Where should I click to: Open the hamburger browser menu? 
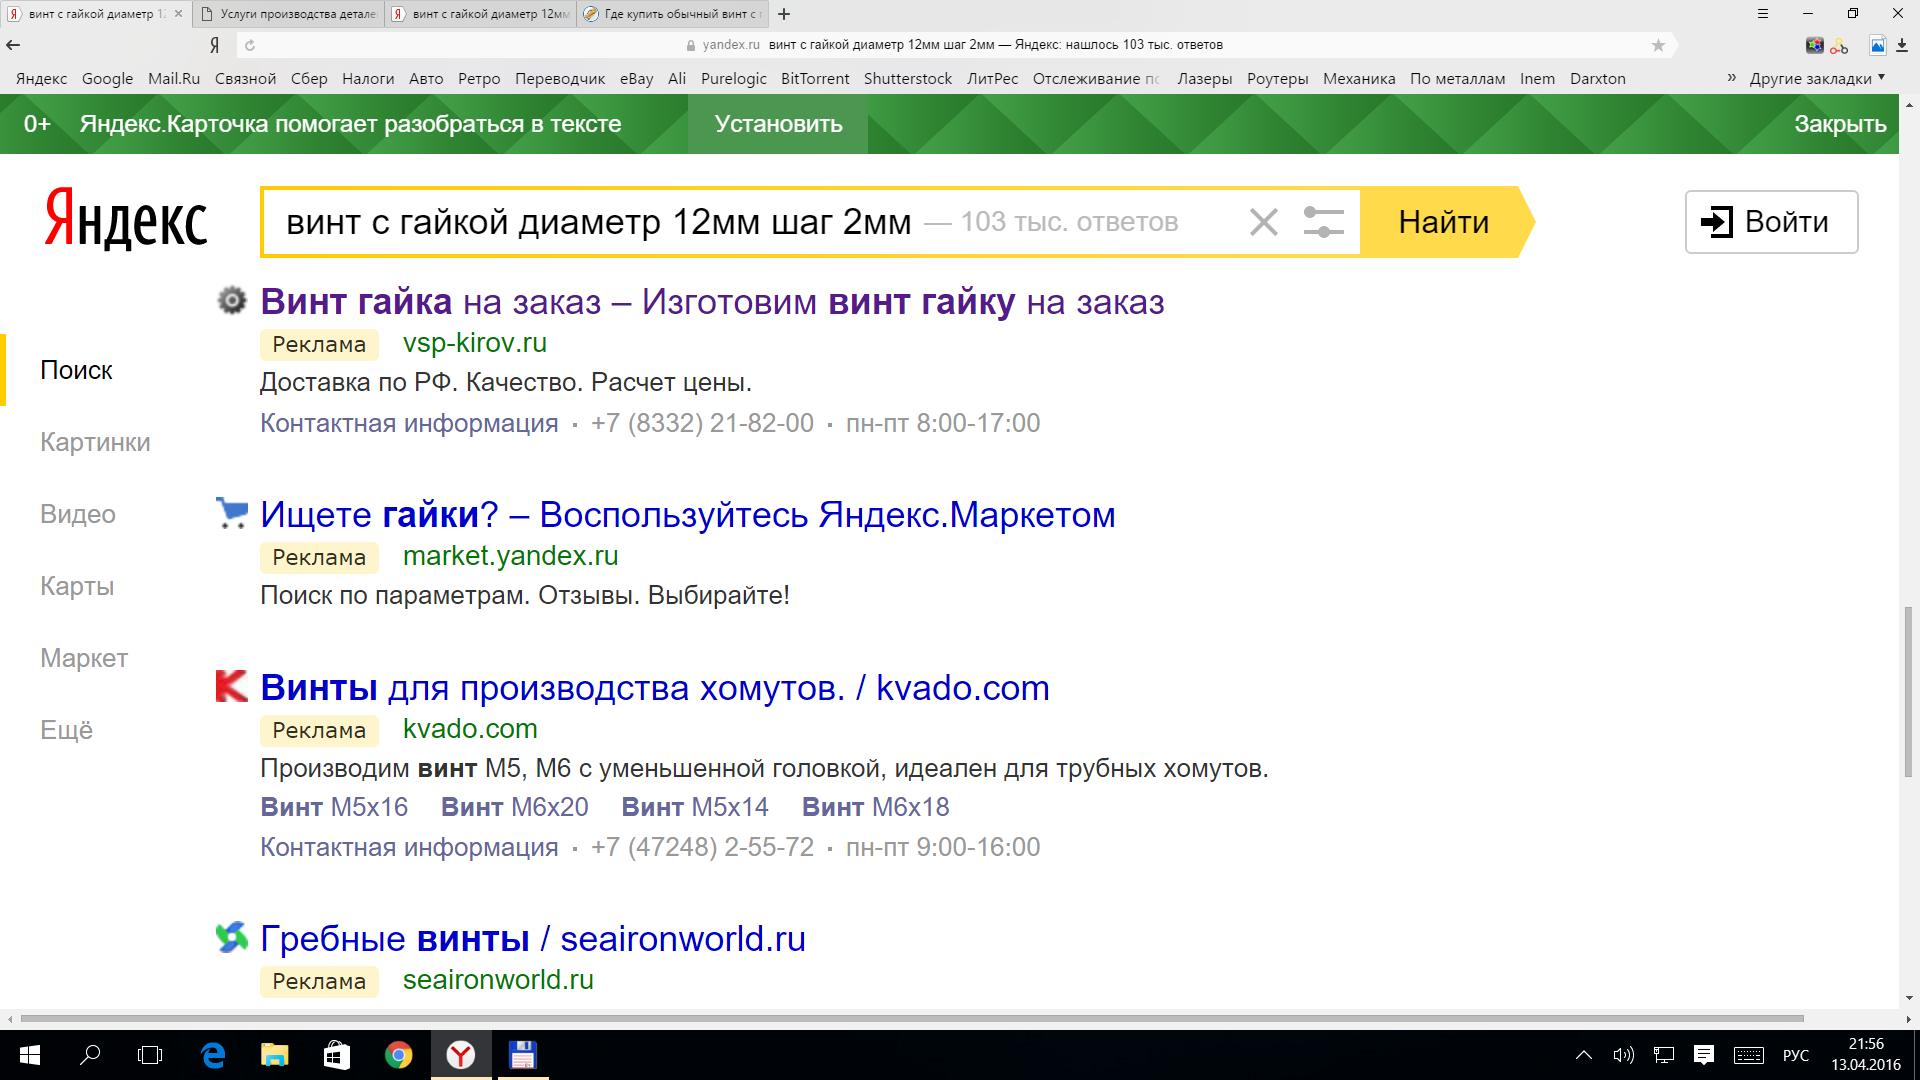tap(1763, 14)
